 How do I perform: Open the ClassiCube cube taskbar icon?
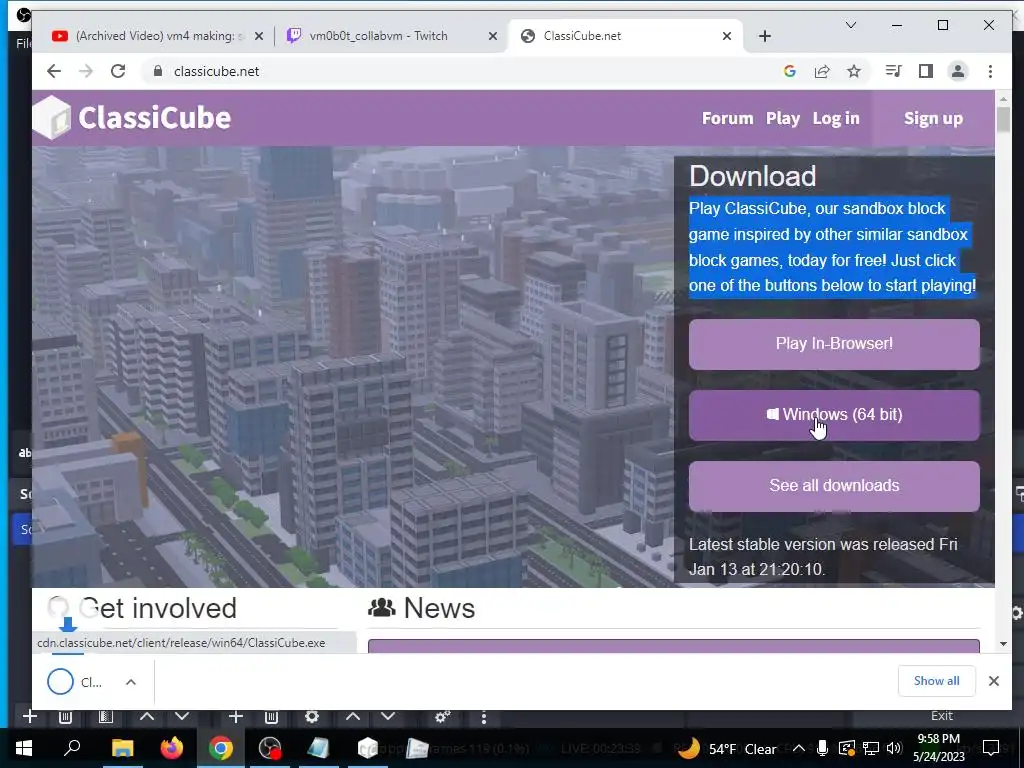[368, 748]
